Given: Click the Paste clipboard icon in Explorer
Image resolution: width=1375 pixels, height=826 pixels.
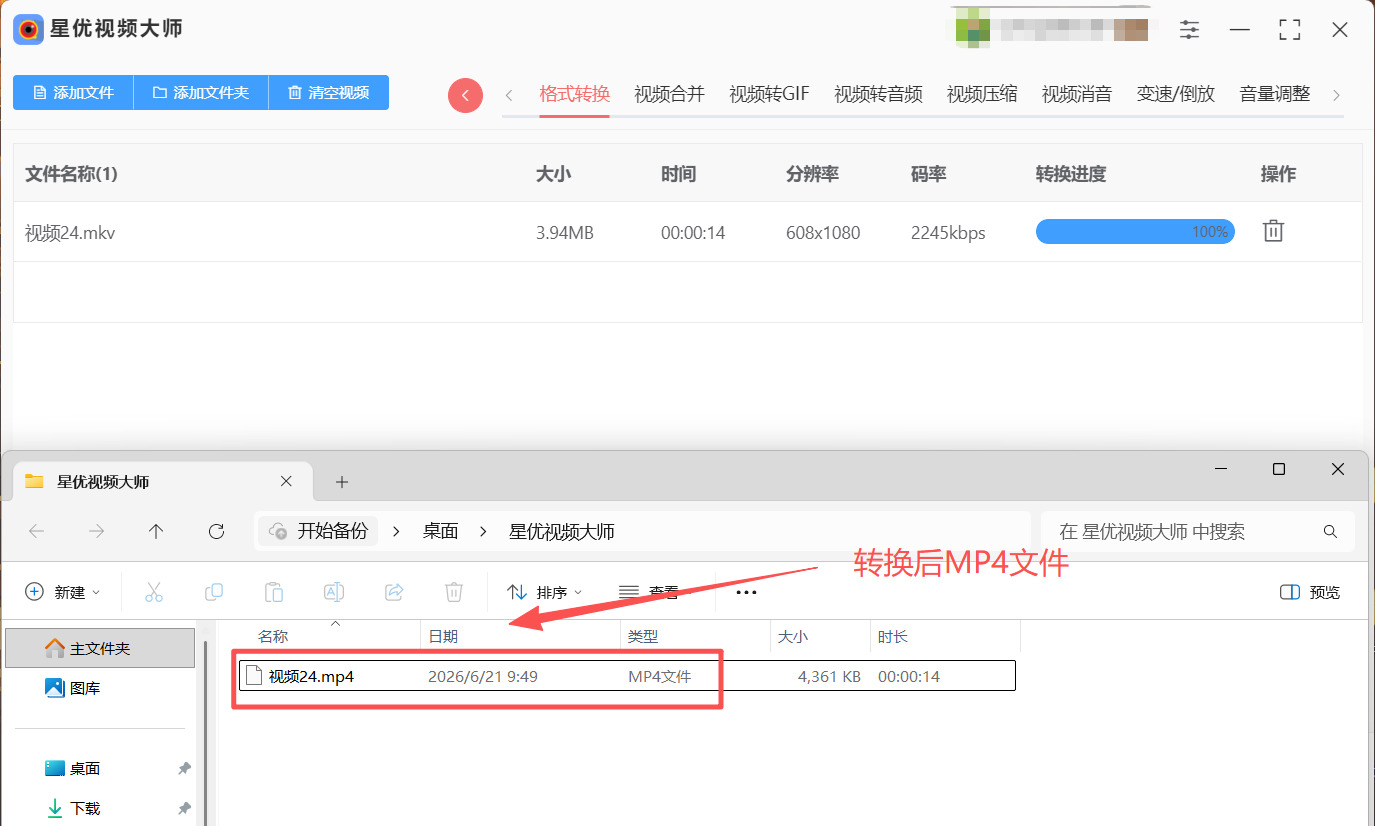Looking at the screenshot, I should [x=274, y=592].
